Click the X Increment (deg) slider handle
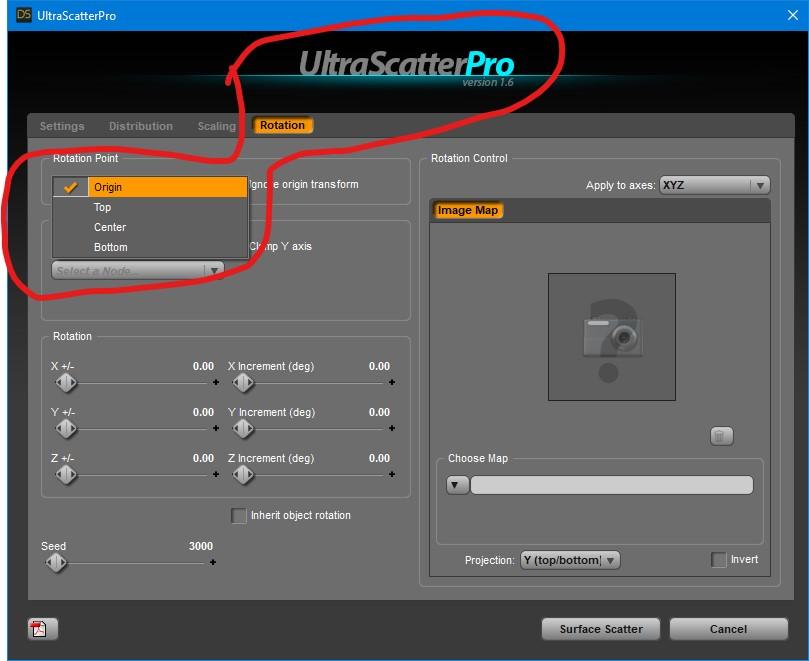 [243, 383]
